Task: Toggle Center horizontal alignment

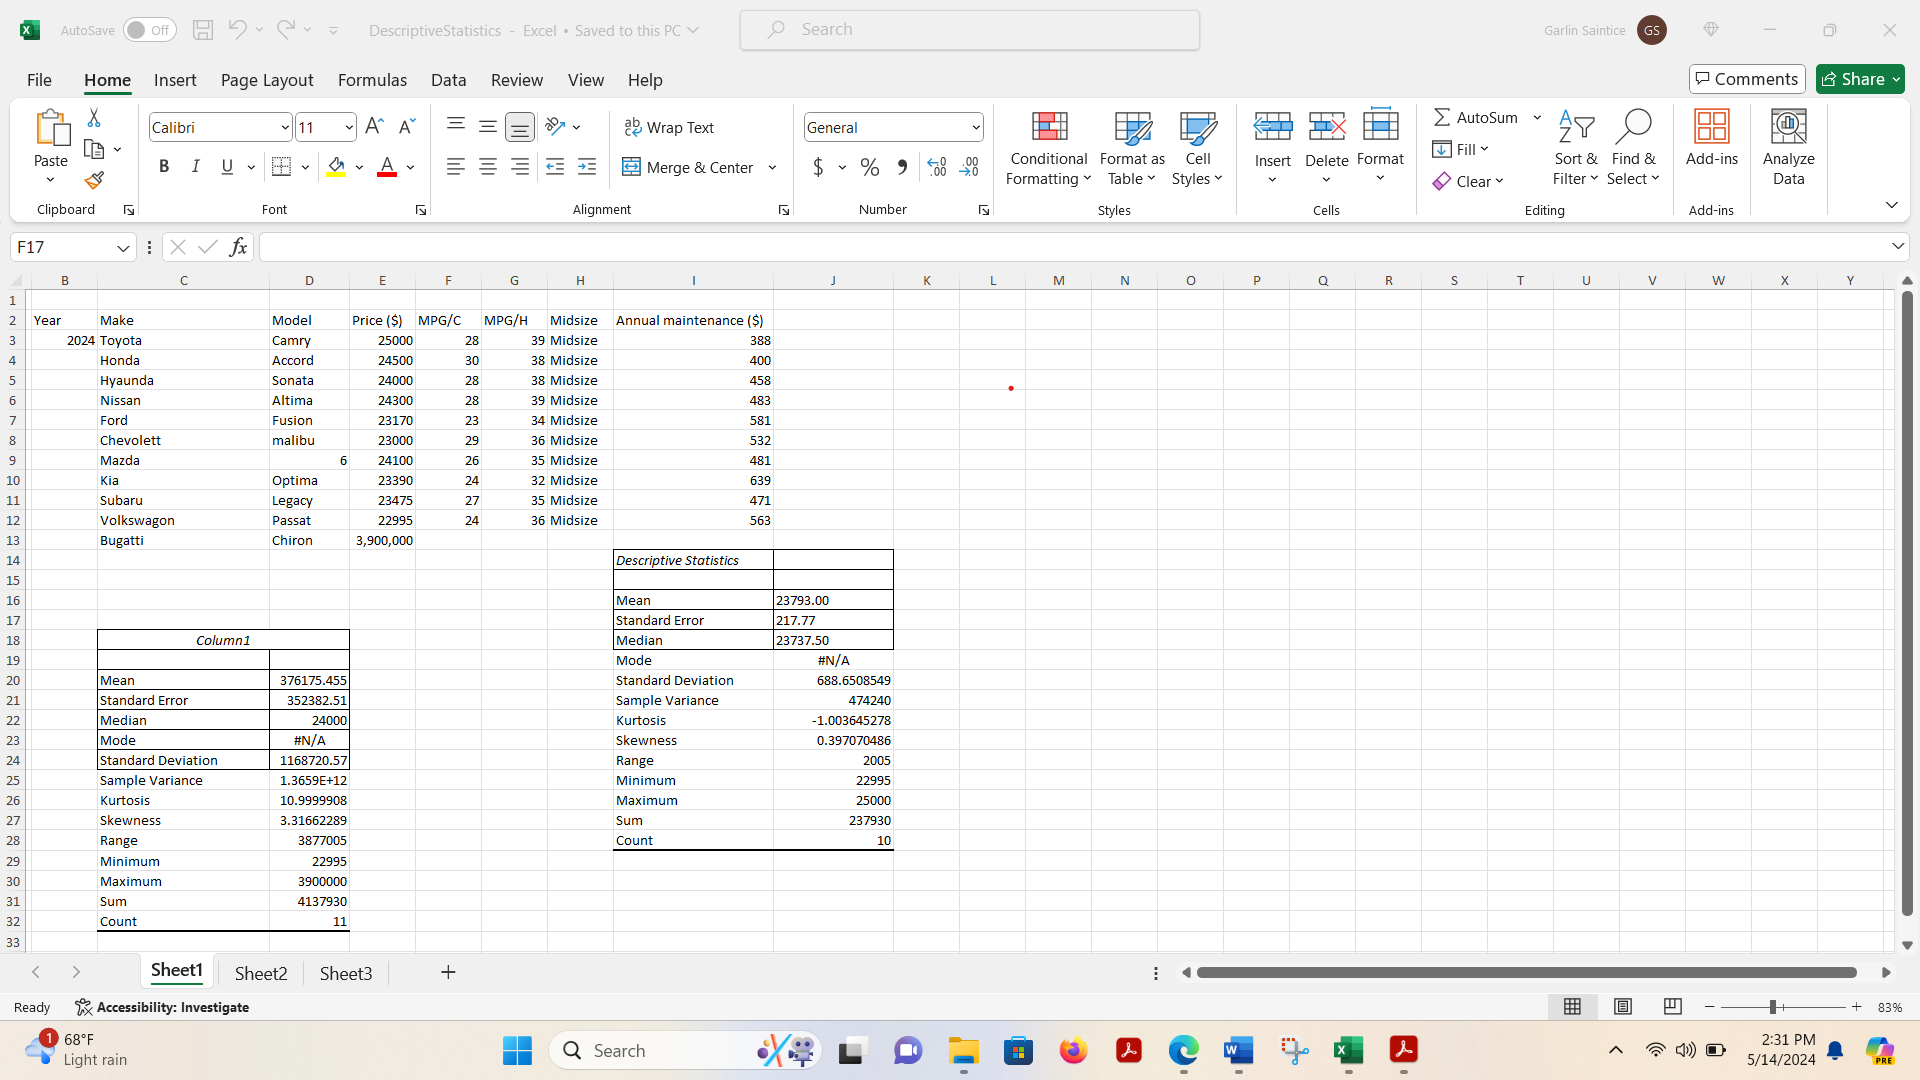Action: pyautogui.click(x=488, y=167)
